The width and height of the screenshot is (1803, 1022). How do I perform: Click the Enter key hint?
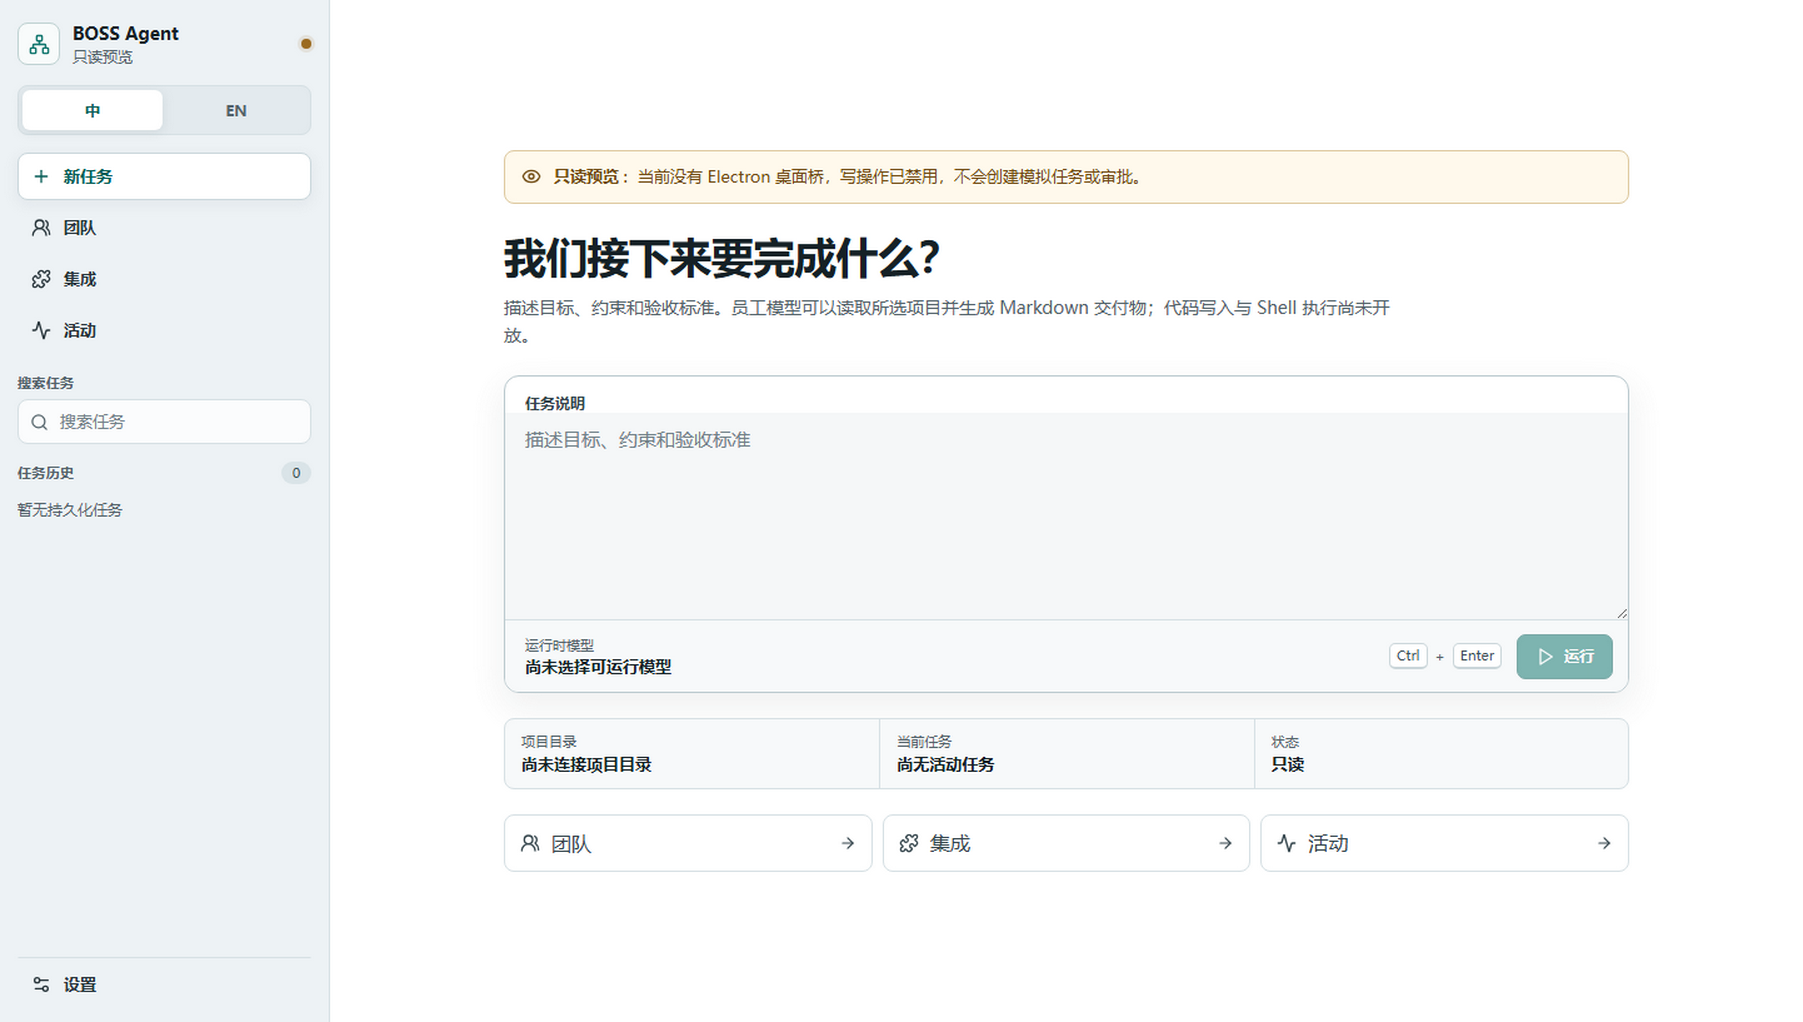coord(1477,656)
